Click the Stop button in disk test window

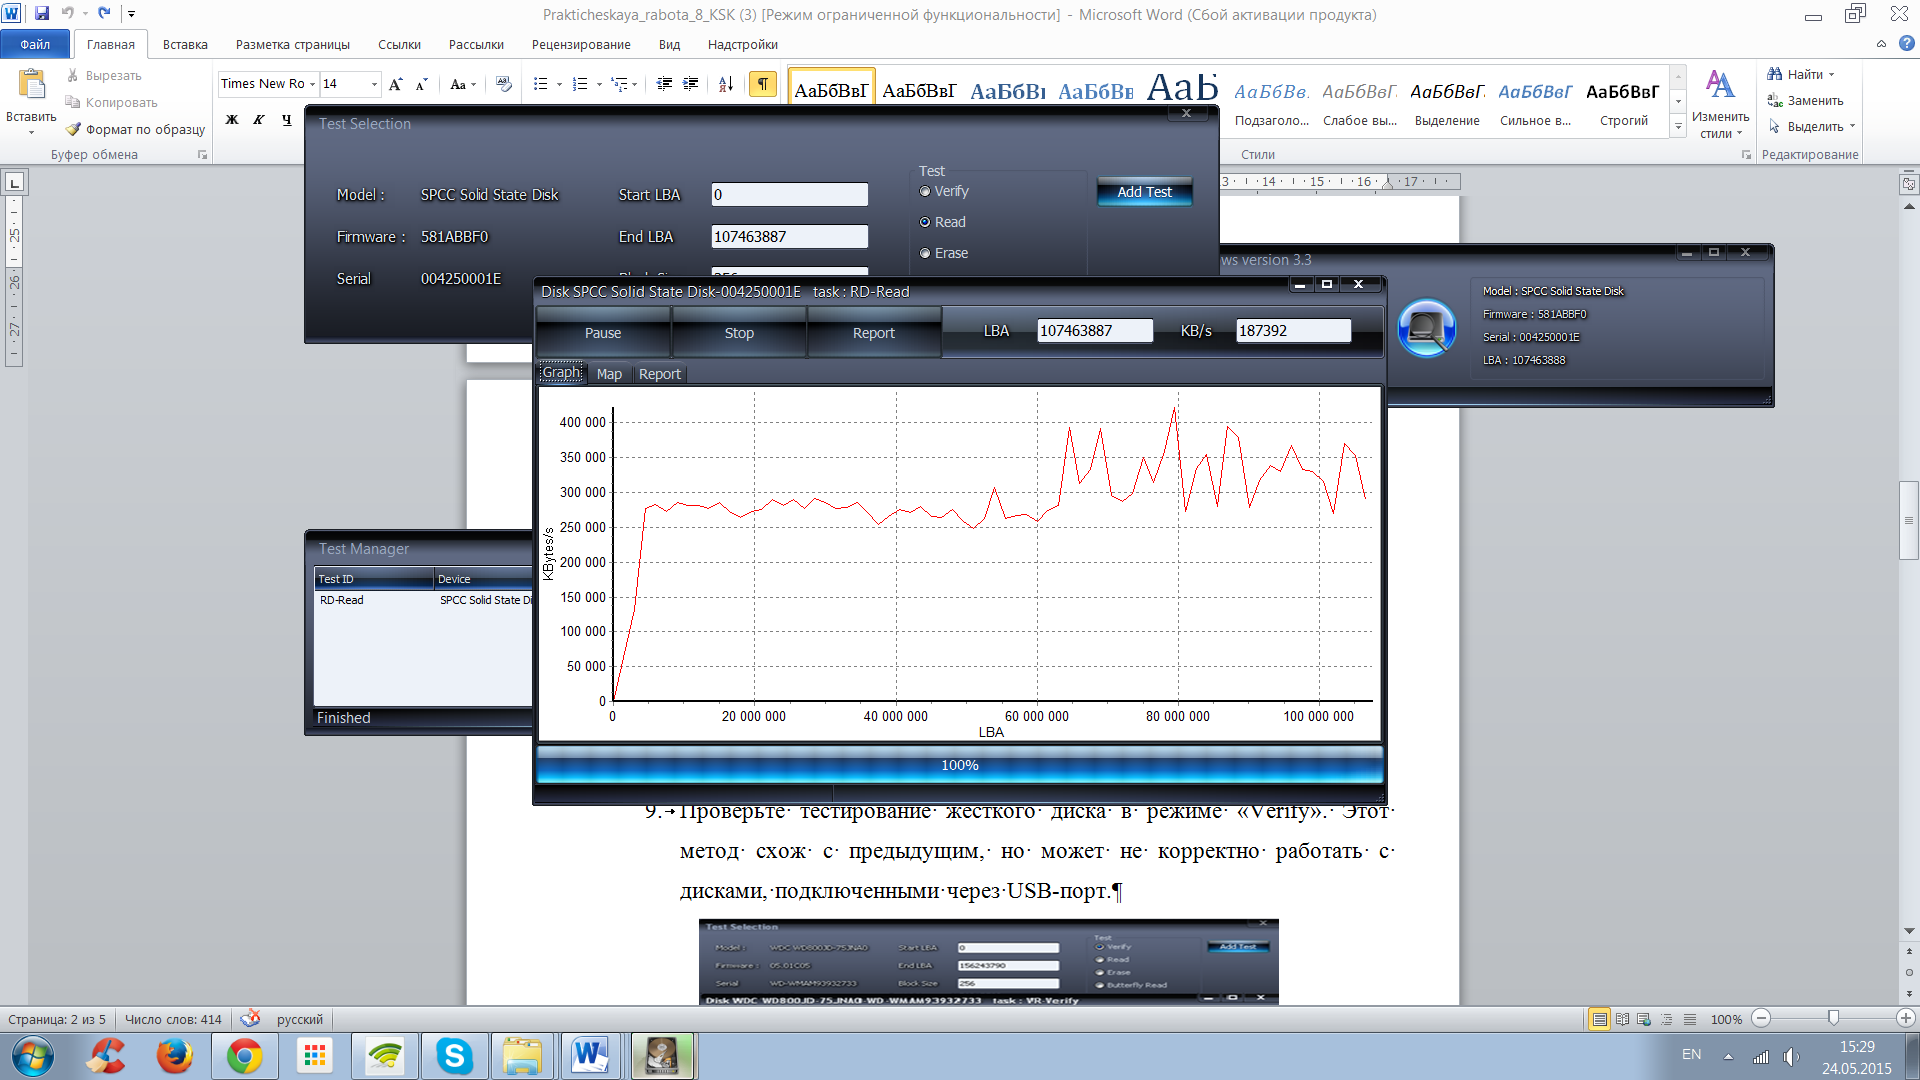739,333
